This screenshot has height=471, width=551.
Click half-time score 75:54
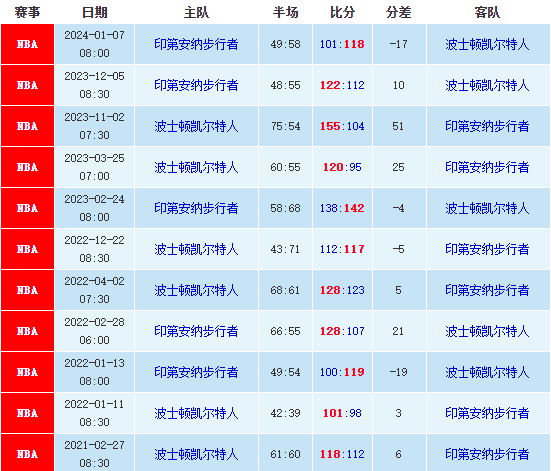285,126
